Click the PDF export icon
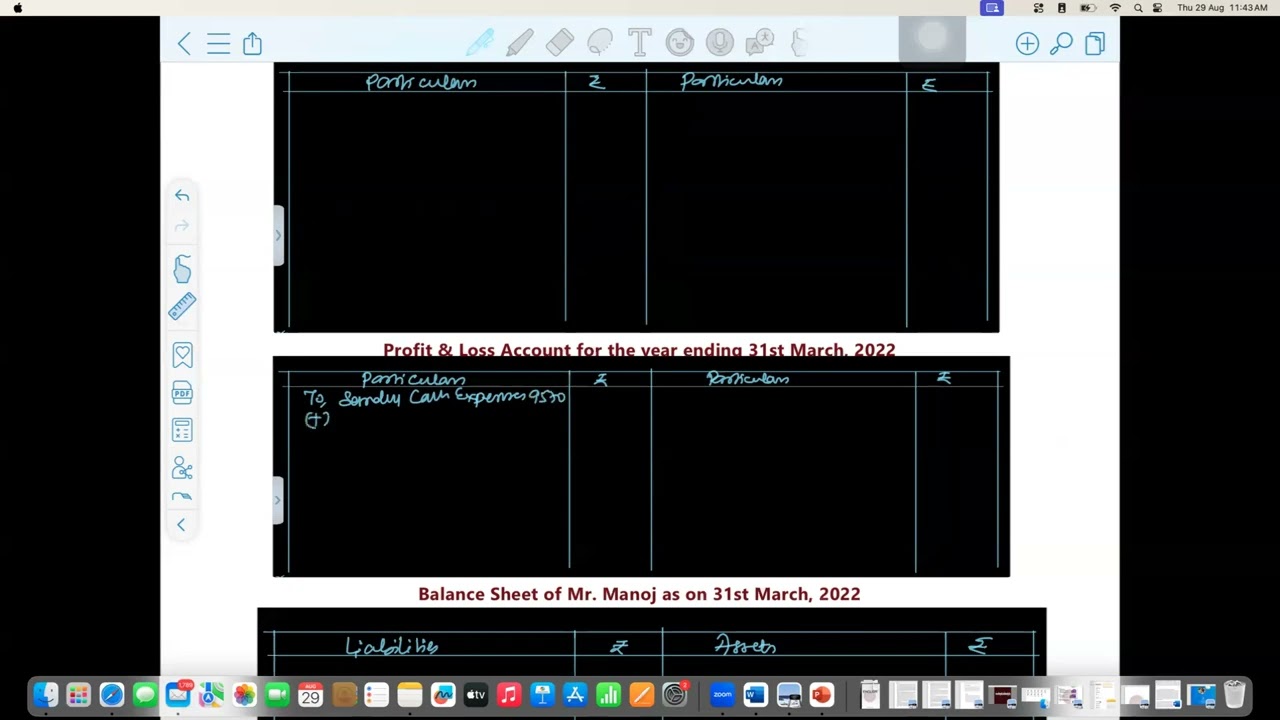This screenshot has height=720, width=1280. coord(182,393)
